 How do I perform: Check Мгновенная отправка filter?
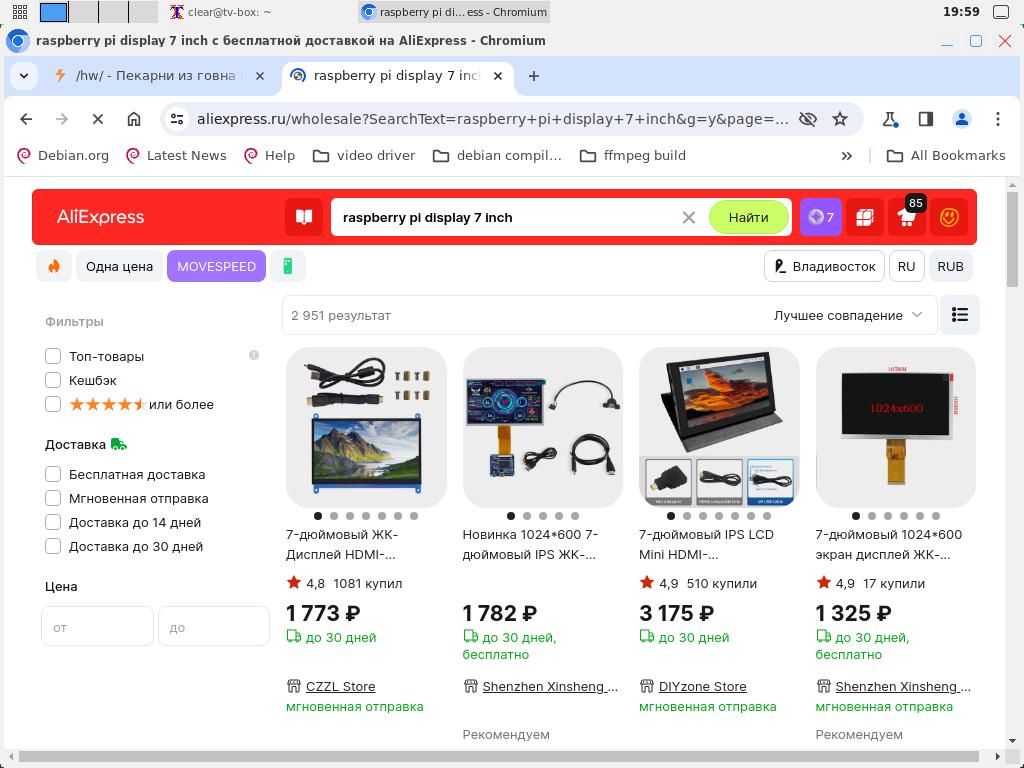53,498
